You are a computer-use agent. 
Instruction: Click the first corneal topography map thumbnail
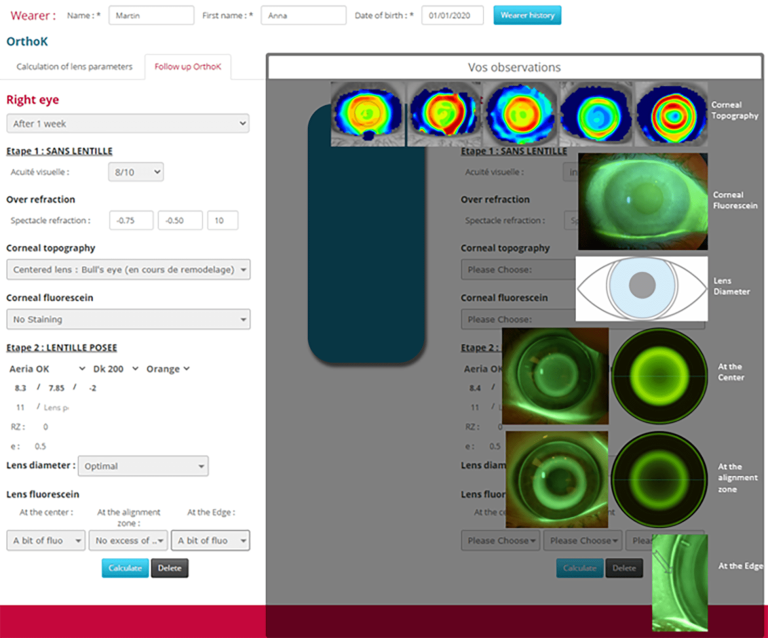click(x=369, y=114)
